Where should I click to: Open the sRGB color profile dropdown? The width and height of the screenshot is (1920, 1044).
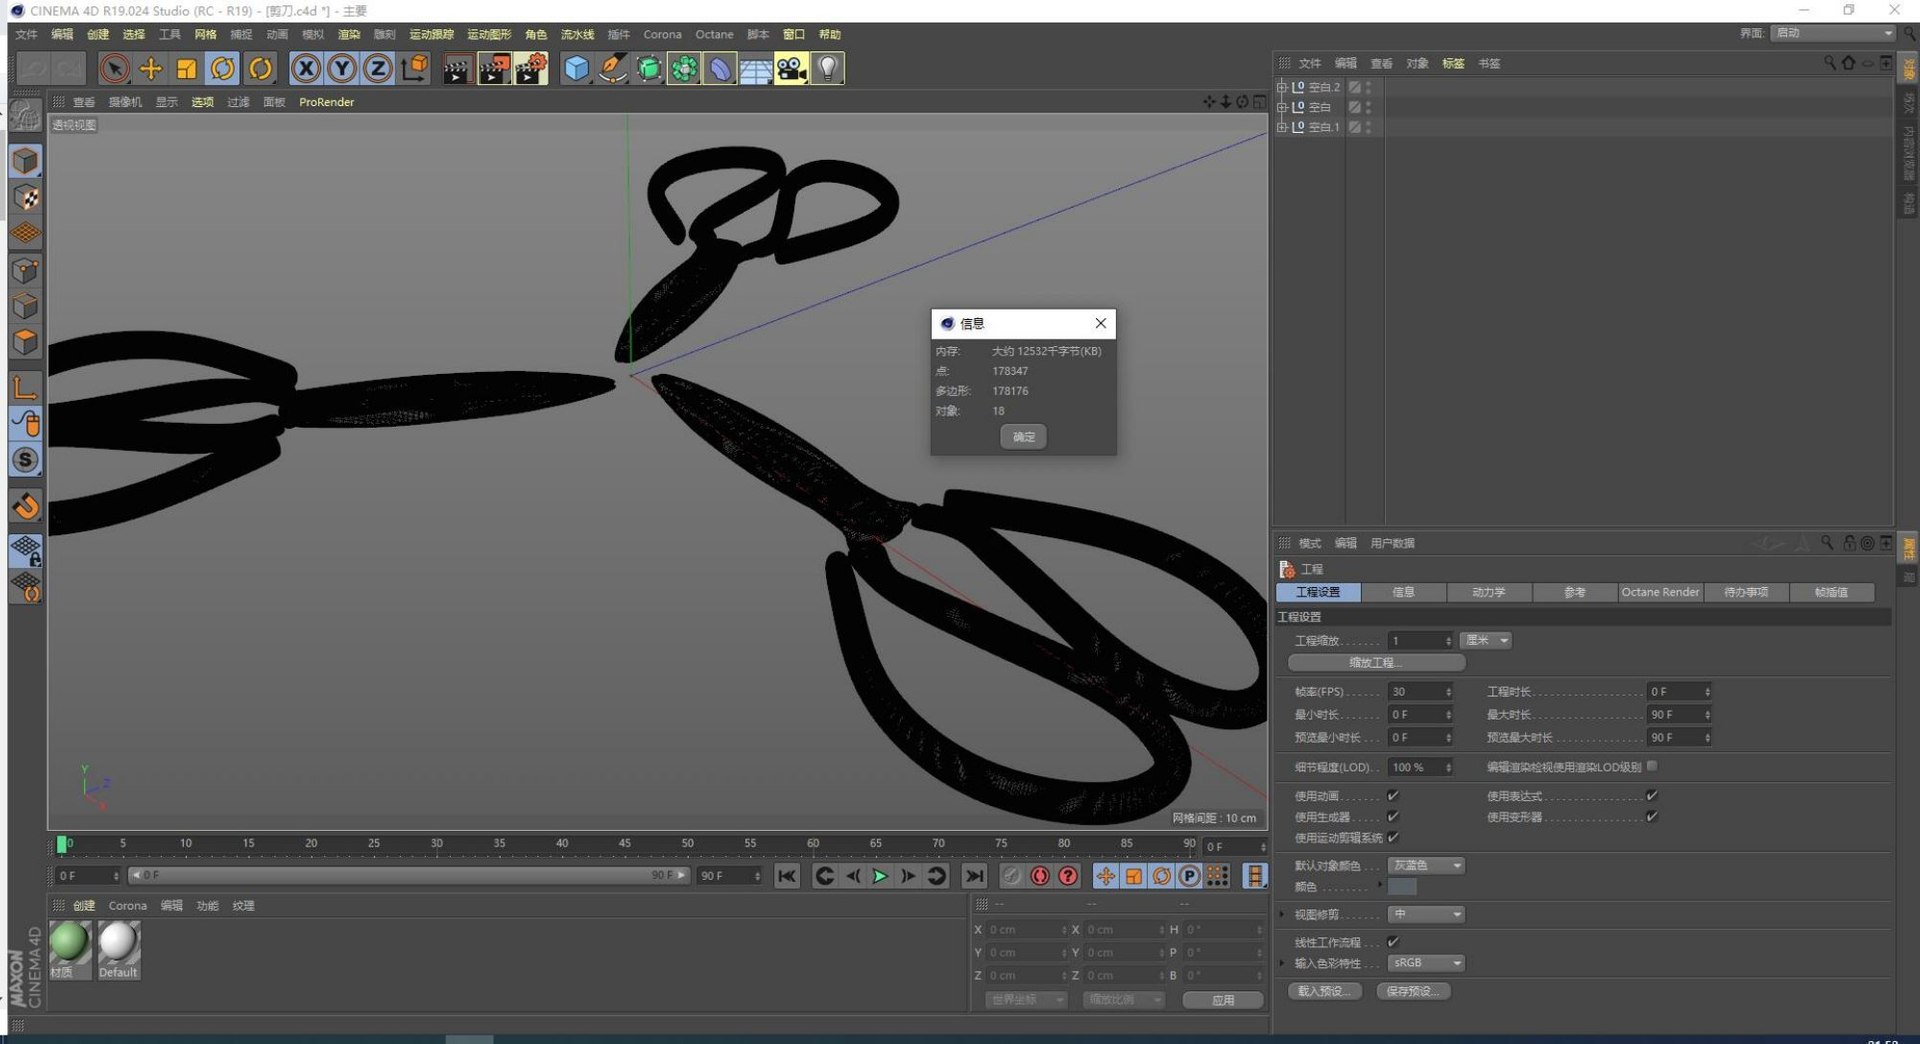(x=1426, y=963)
